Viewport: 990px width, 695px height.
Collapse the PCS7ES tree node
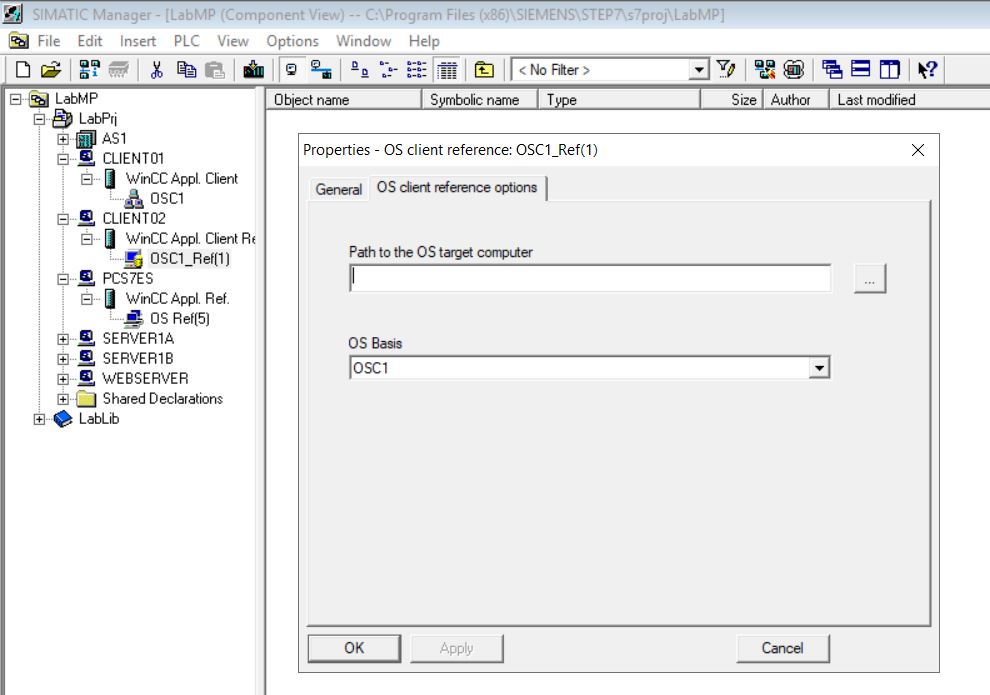coord(63,279)
